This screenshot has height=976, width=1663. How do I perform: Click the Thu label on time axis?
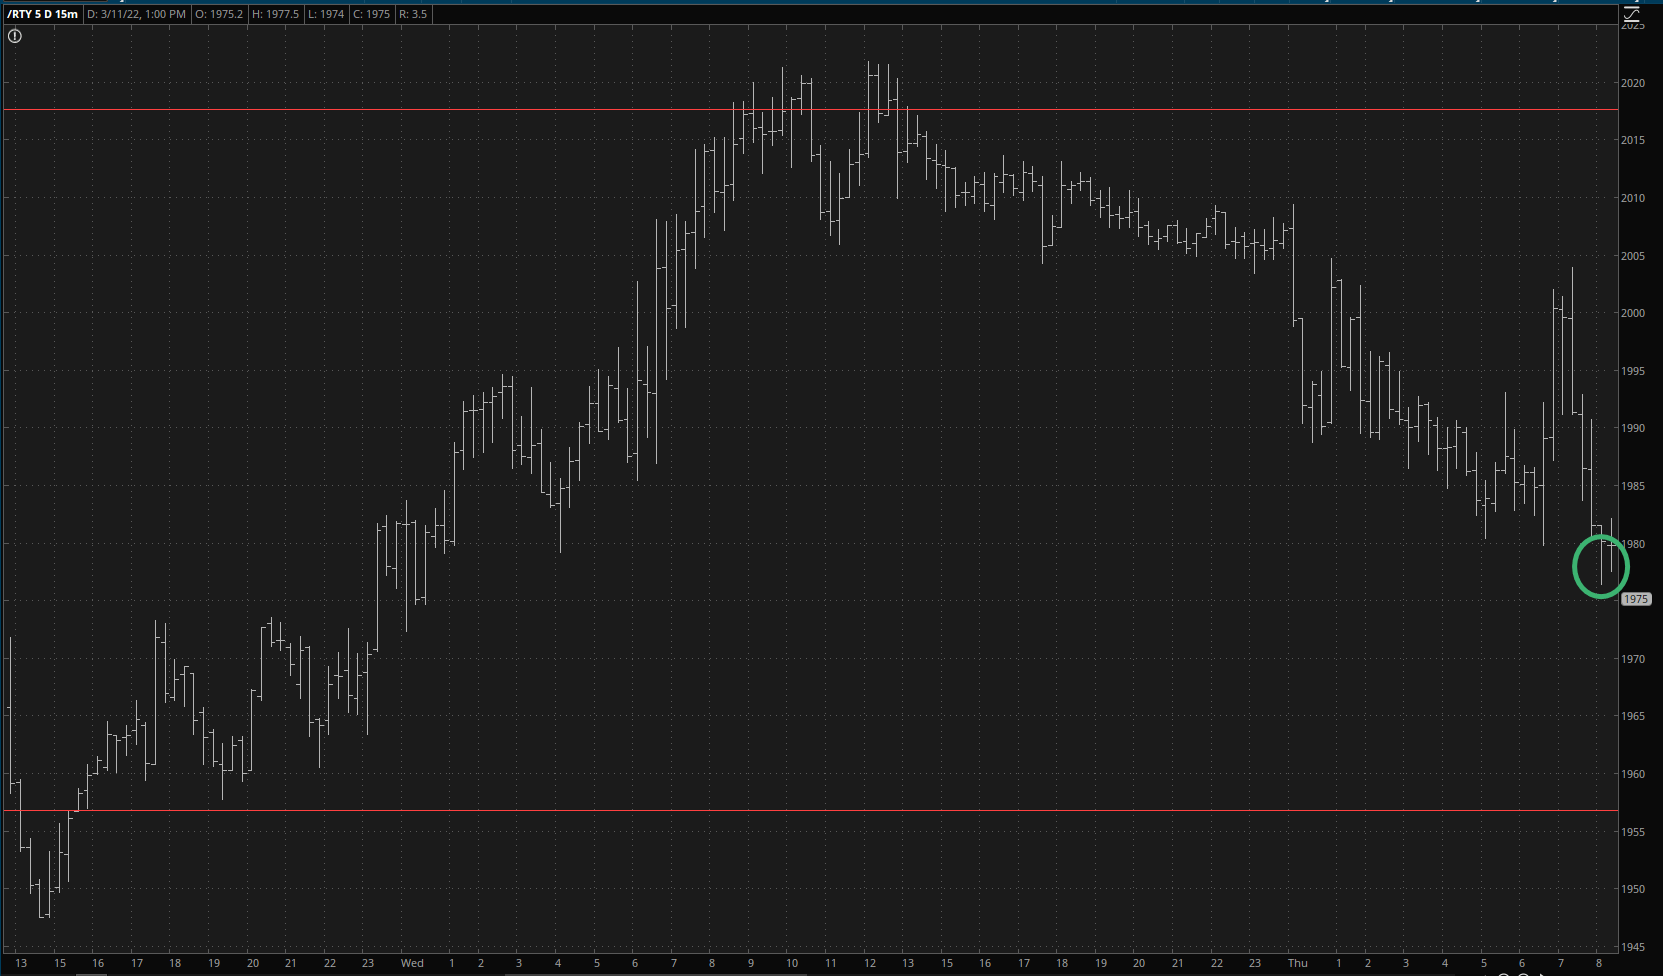pyautogui.click(x=1297, y=963)
